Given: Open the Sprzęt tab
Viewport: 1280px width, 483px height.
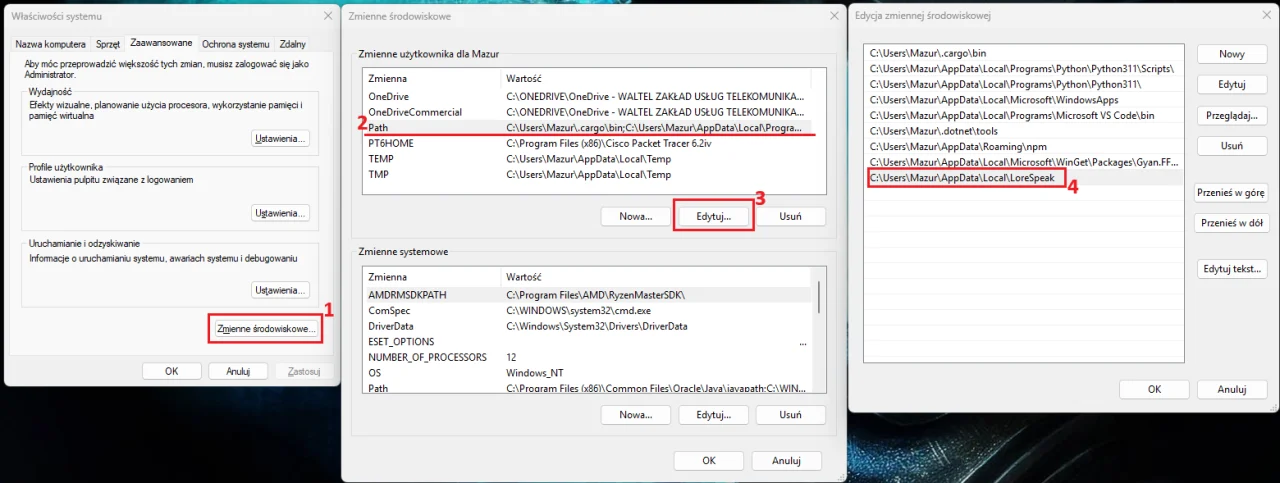Looking at the screenshot, I should (x=108, y=44).
